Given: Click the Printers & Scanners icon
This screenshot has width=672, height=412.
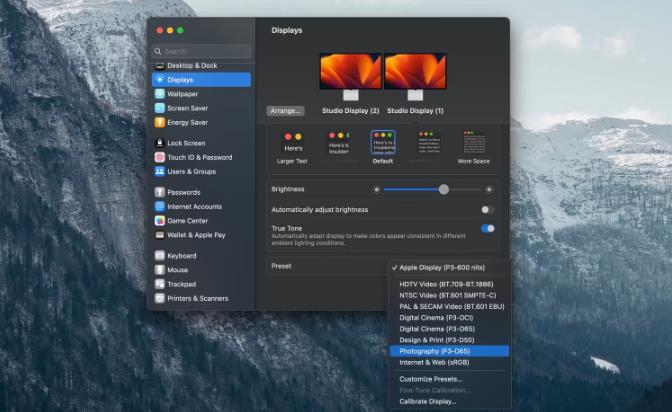Looking at the screenshot, I should click(159, 298).
